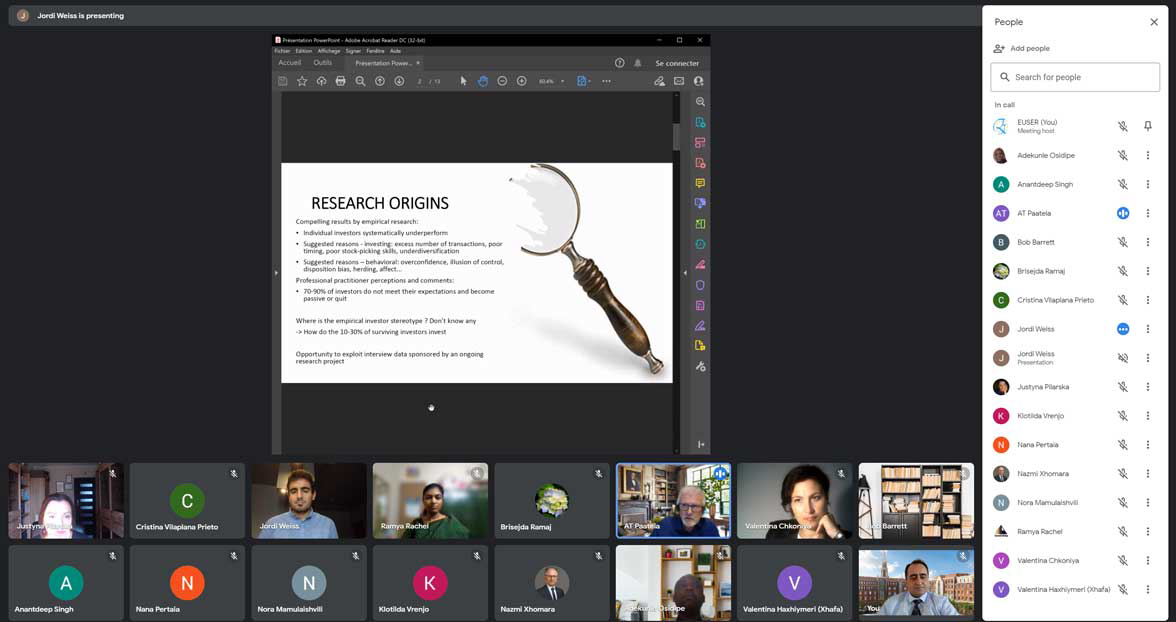Mute Bob Barrett from the people list

coord(1122,242)
